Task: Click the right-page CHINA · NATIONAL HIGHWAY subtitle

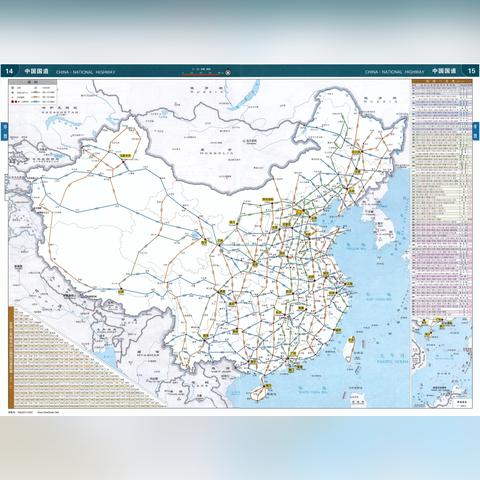Action: (395, 72)
